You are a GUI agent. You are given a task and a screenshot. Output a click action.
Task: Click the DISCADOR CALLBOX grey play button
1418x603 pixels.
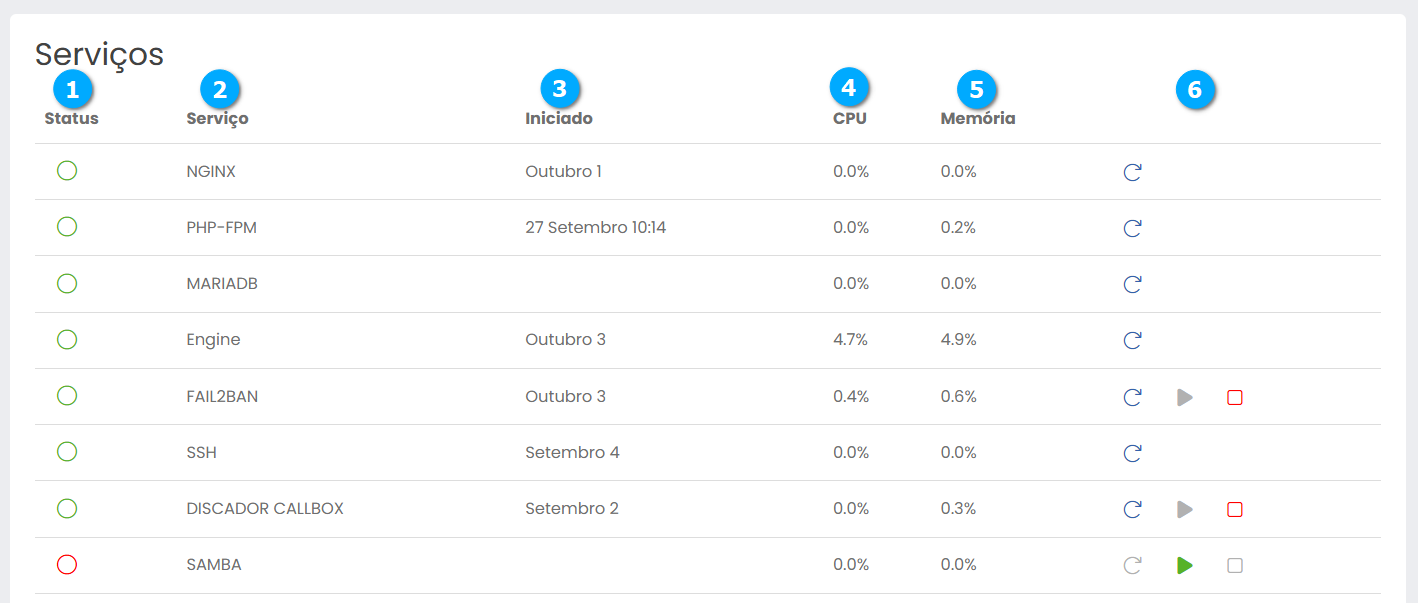(x=1185, y=509)
